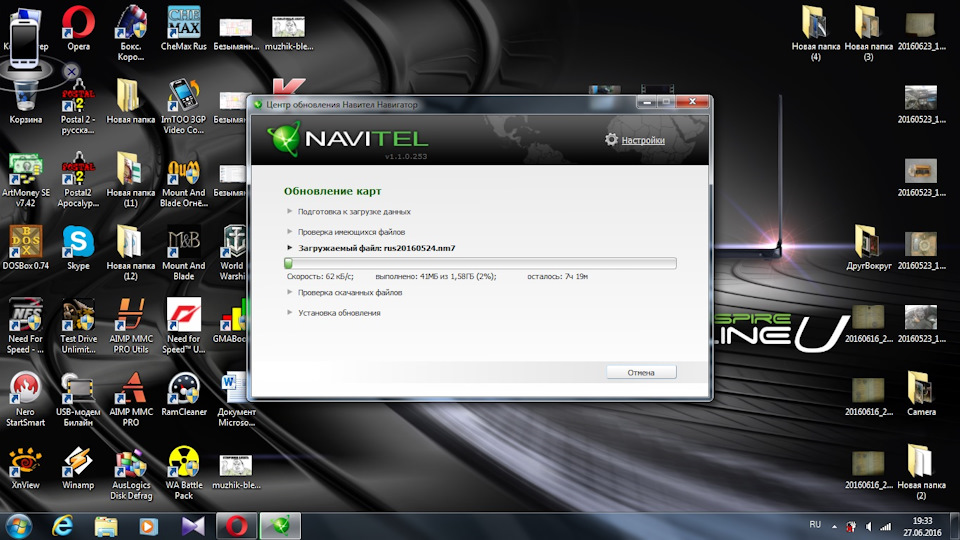960x540 pixels.
Task: Open the Camera folder on desktop
Action: pos(921,394)
